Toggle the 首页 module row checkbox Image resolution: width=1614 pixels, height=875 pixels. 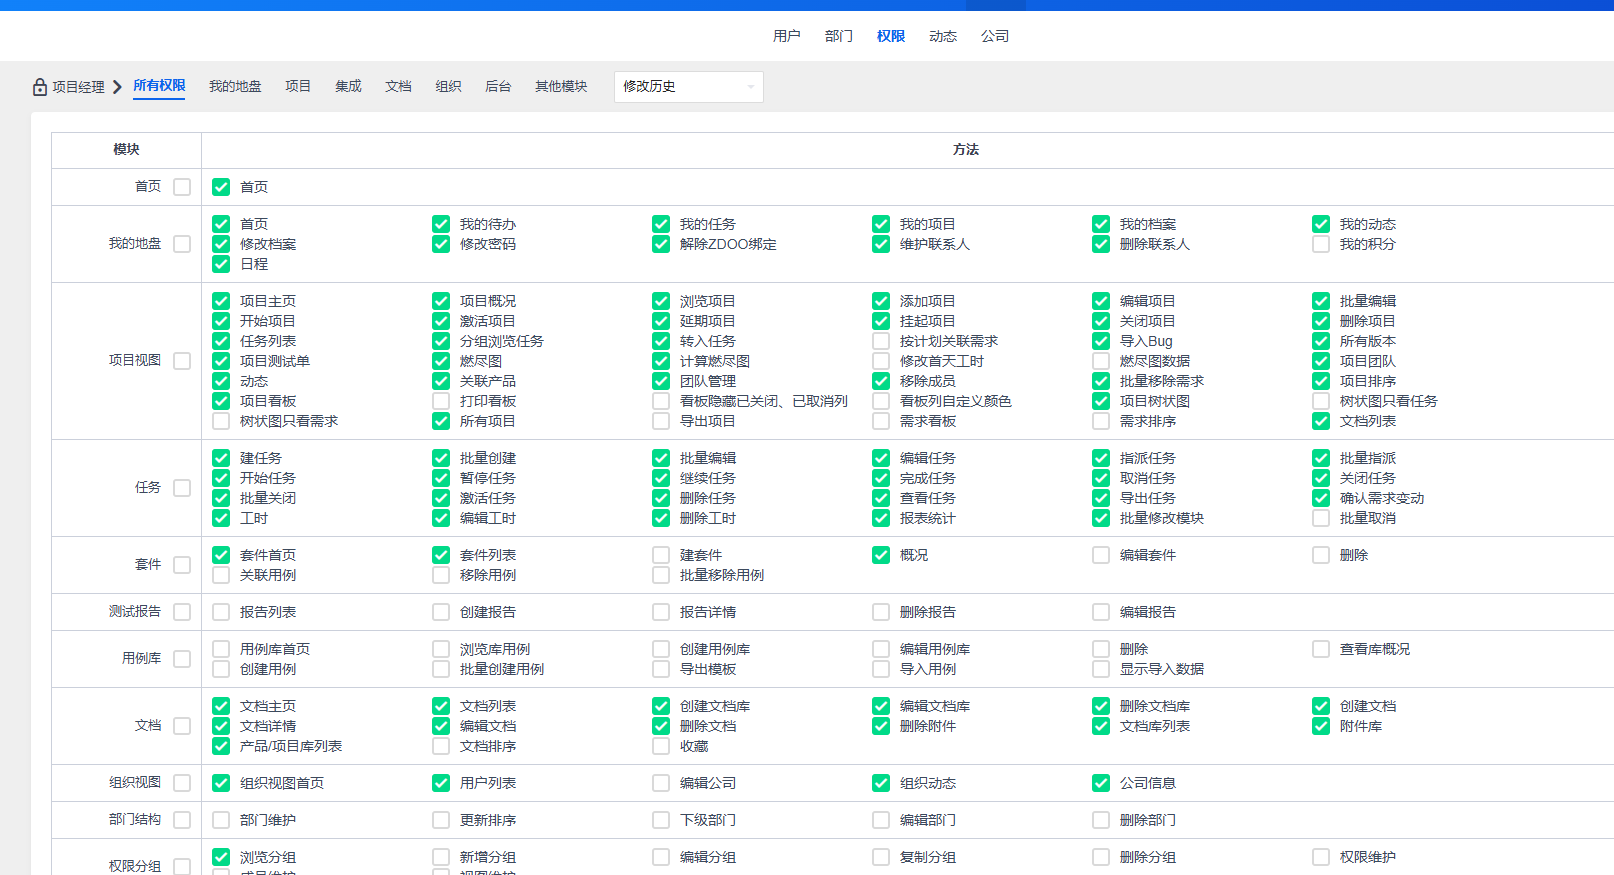click(x=182, y=187)
